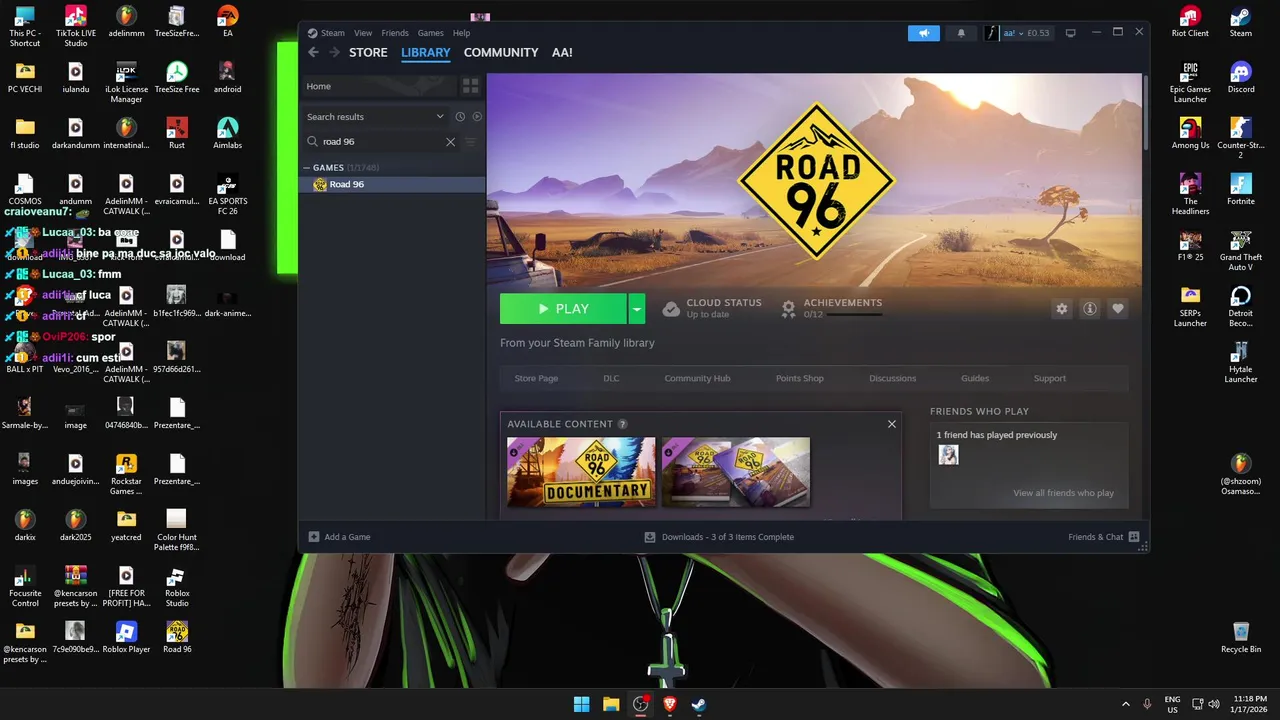Screen dimensions: 1280x720
Task: Select the Discord desktop shortcut
Action: 1241,78
